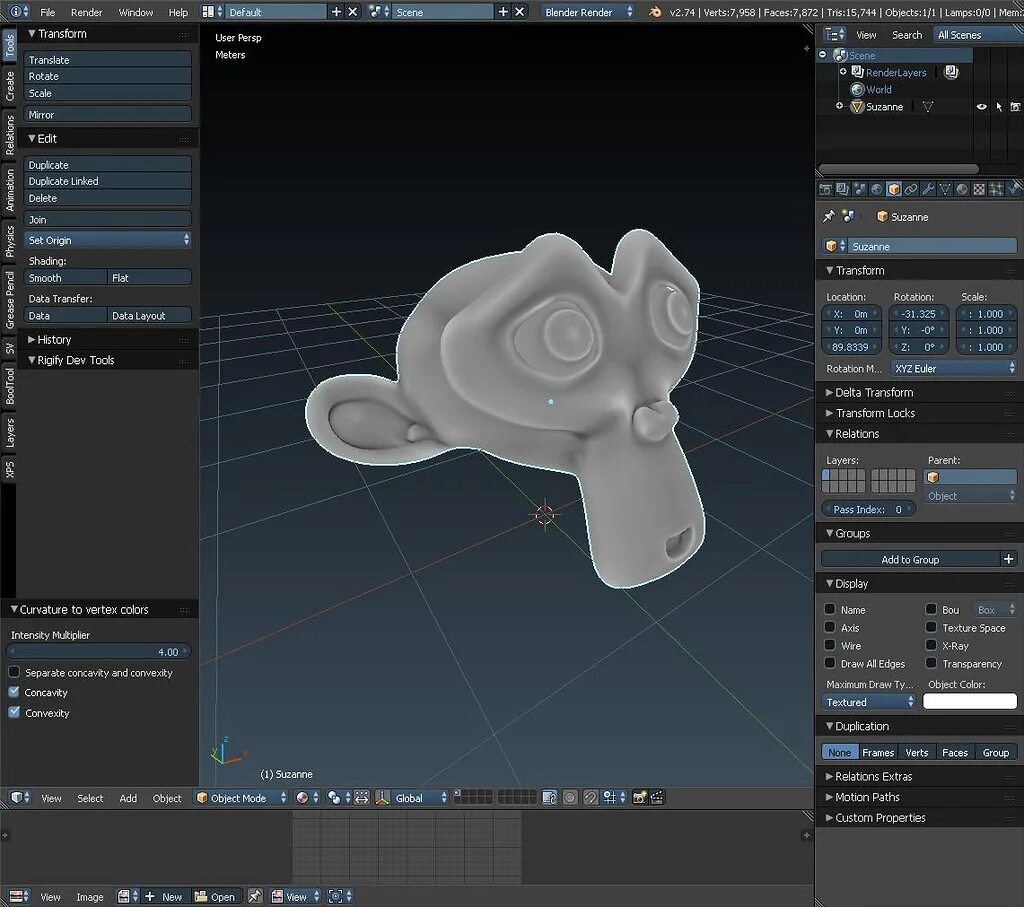
Task: Open the Constraints properties tab (chain icon)
Action: [x=910, y=189]
